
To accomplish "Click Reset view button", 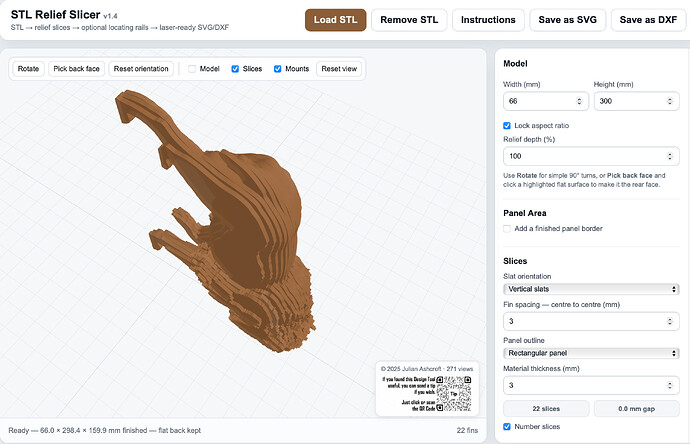I will 339,69.
